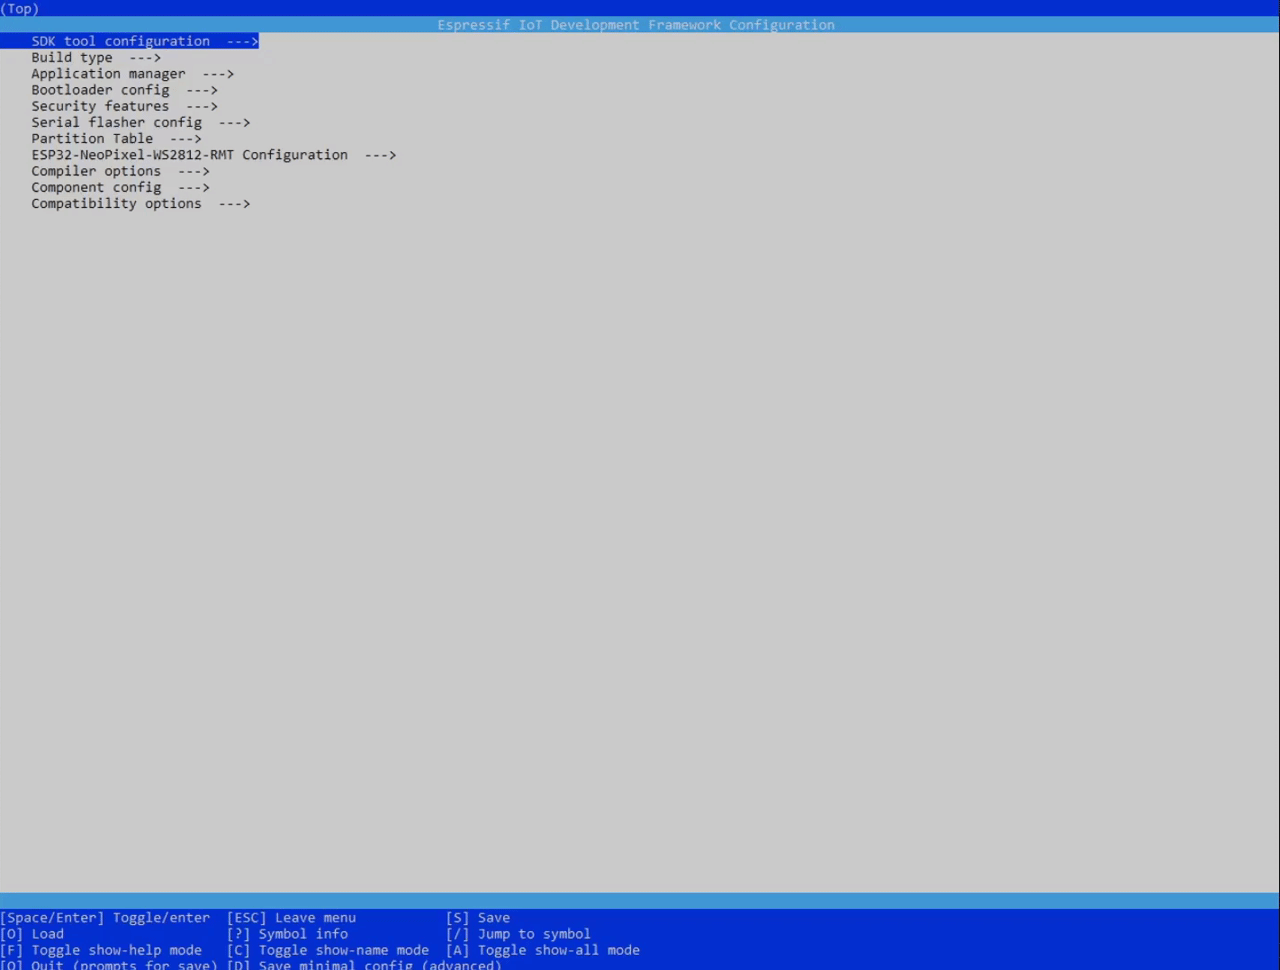Viewport: 1280px width, 970px height.
Task: Click the [C] Toggle show-name mode hint
Action: click(x=328, y=950)
